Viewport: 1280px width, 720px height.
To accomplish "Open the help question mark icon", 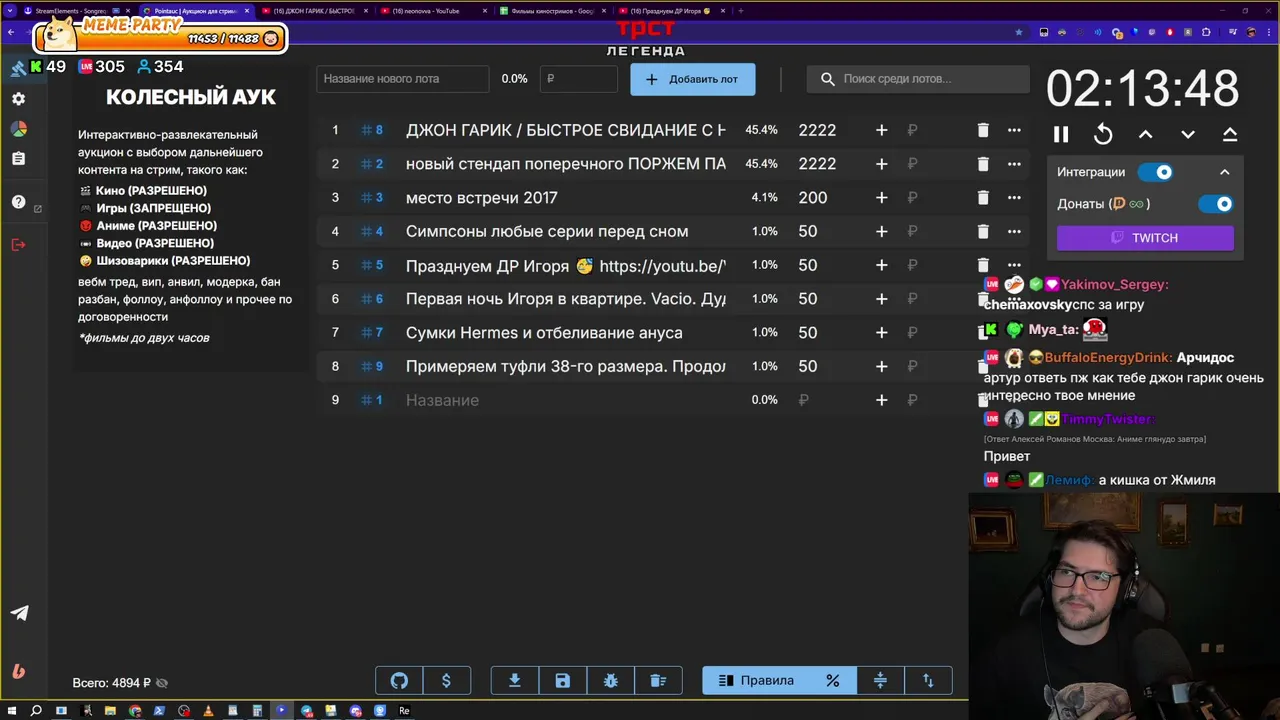I will pos(19,202).
